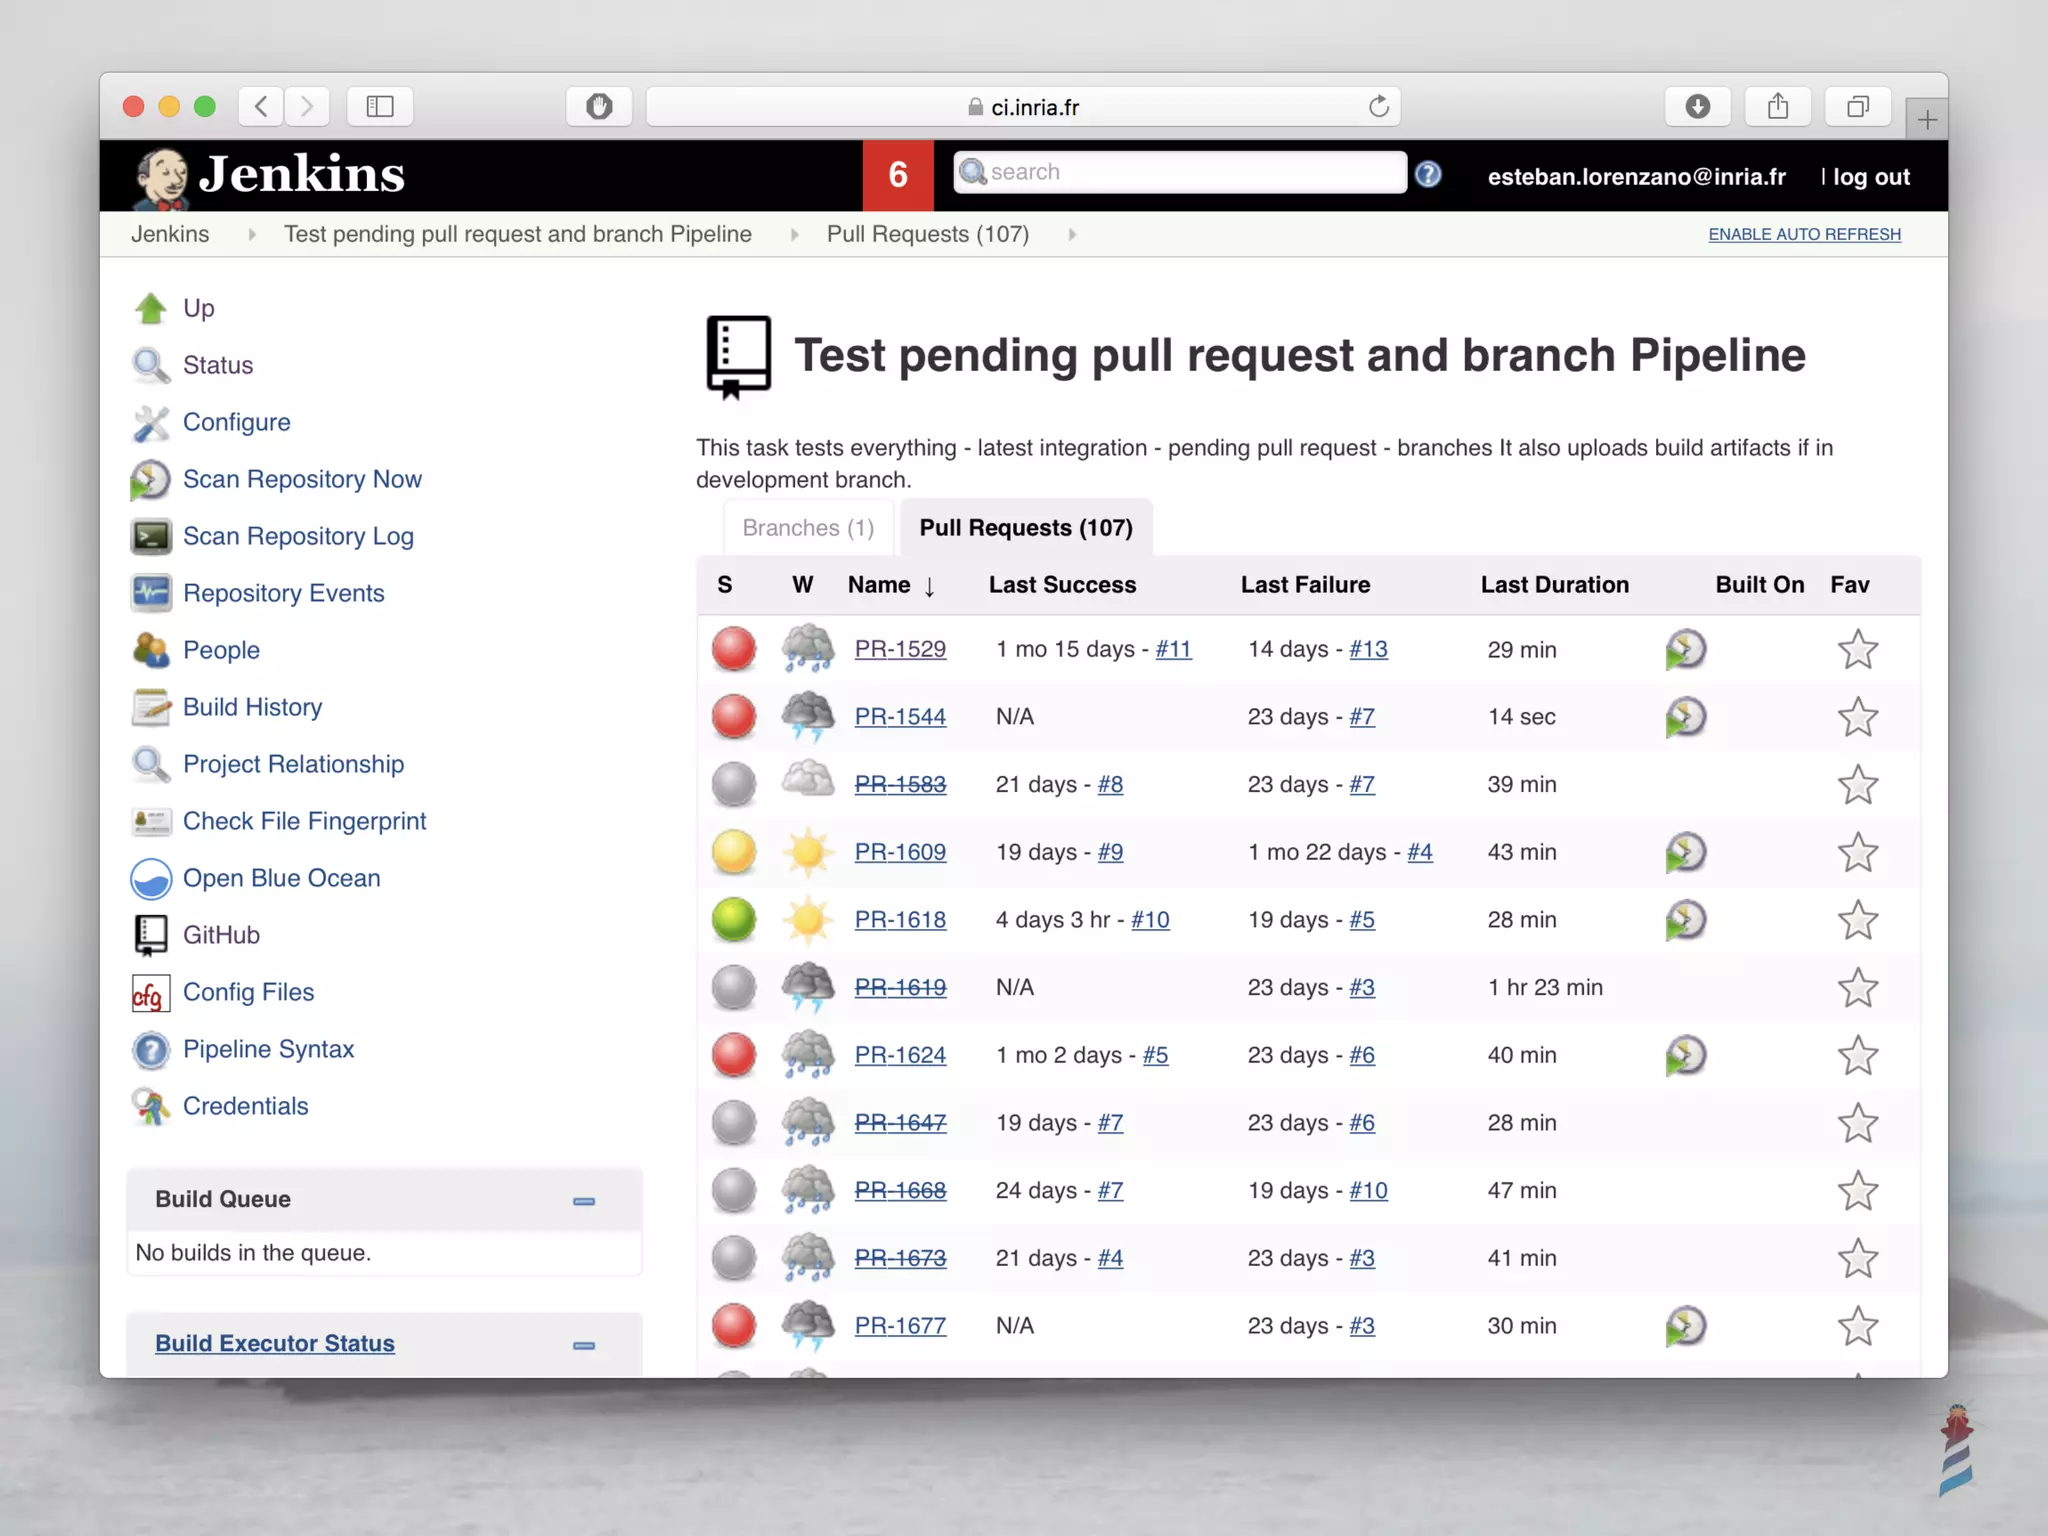This screenshot has width=2048, height=1536.
Task: Schedule a build for PR-1529
Action: [1685, 650]
